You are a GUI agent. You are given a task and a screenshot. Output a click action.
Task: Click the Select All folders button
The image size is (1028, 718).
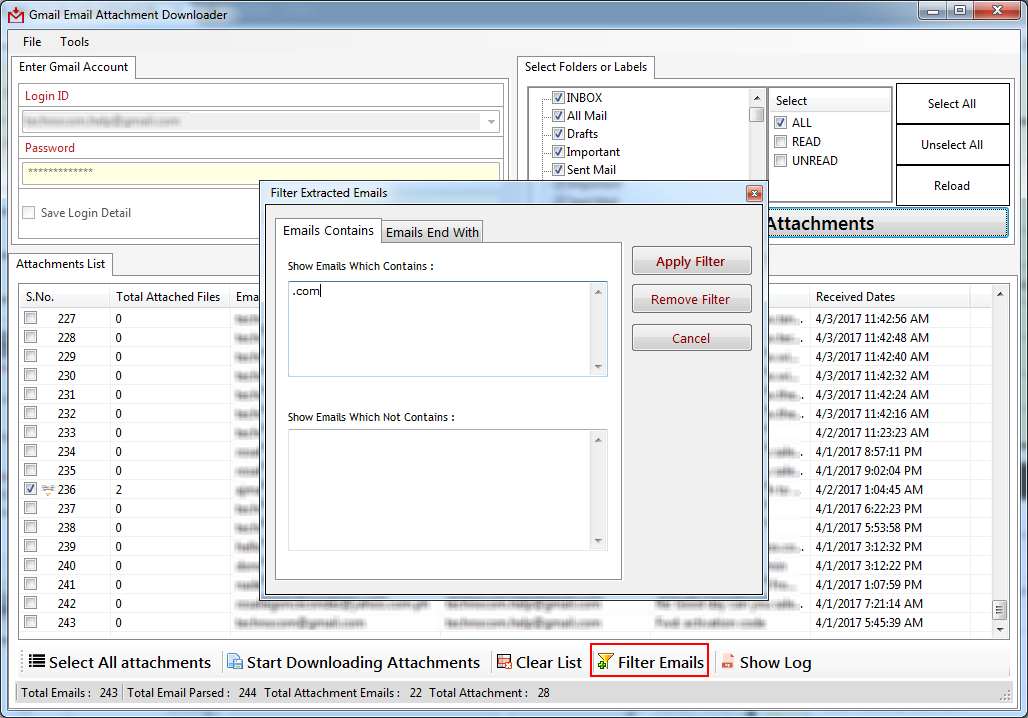pos(952,104)
